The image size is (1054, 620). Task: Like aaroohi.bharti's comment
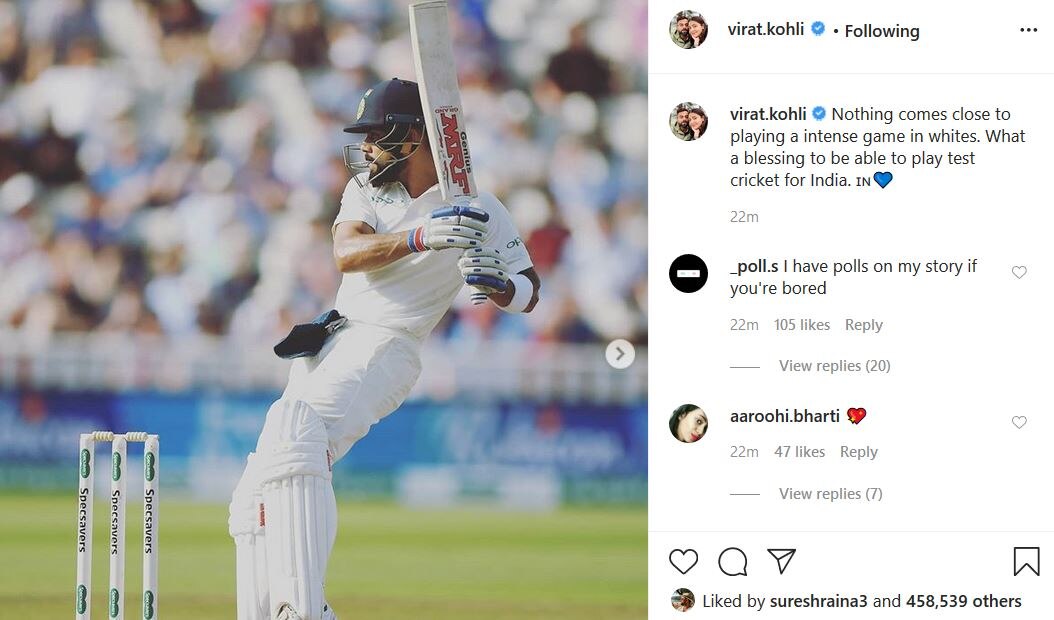1019,422
